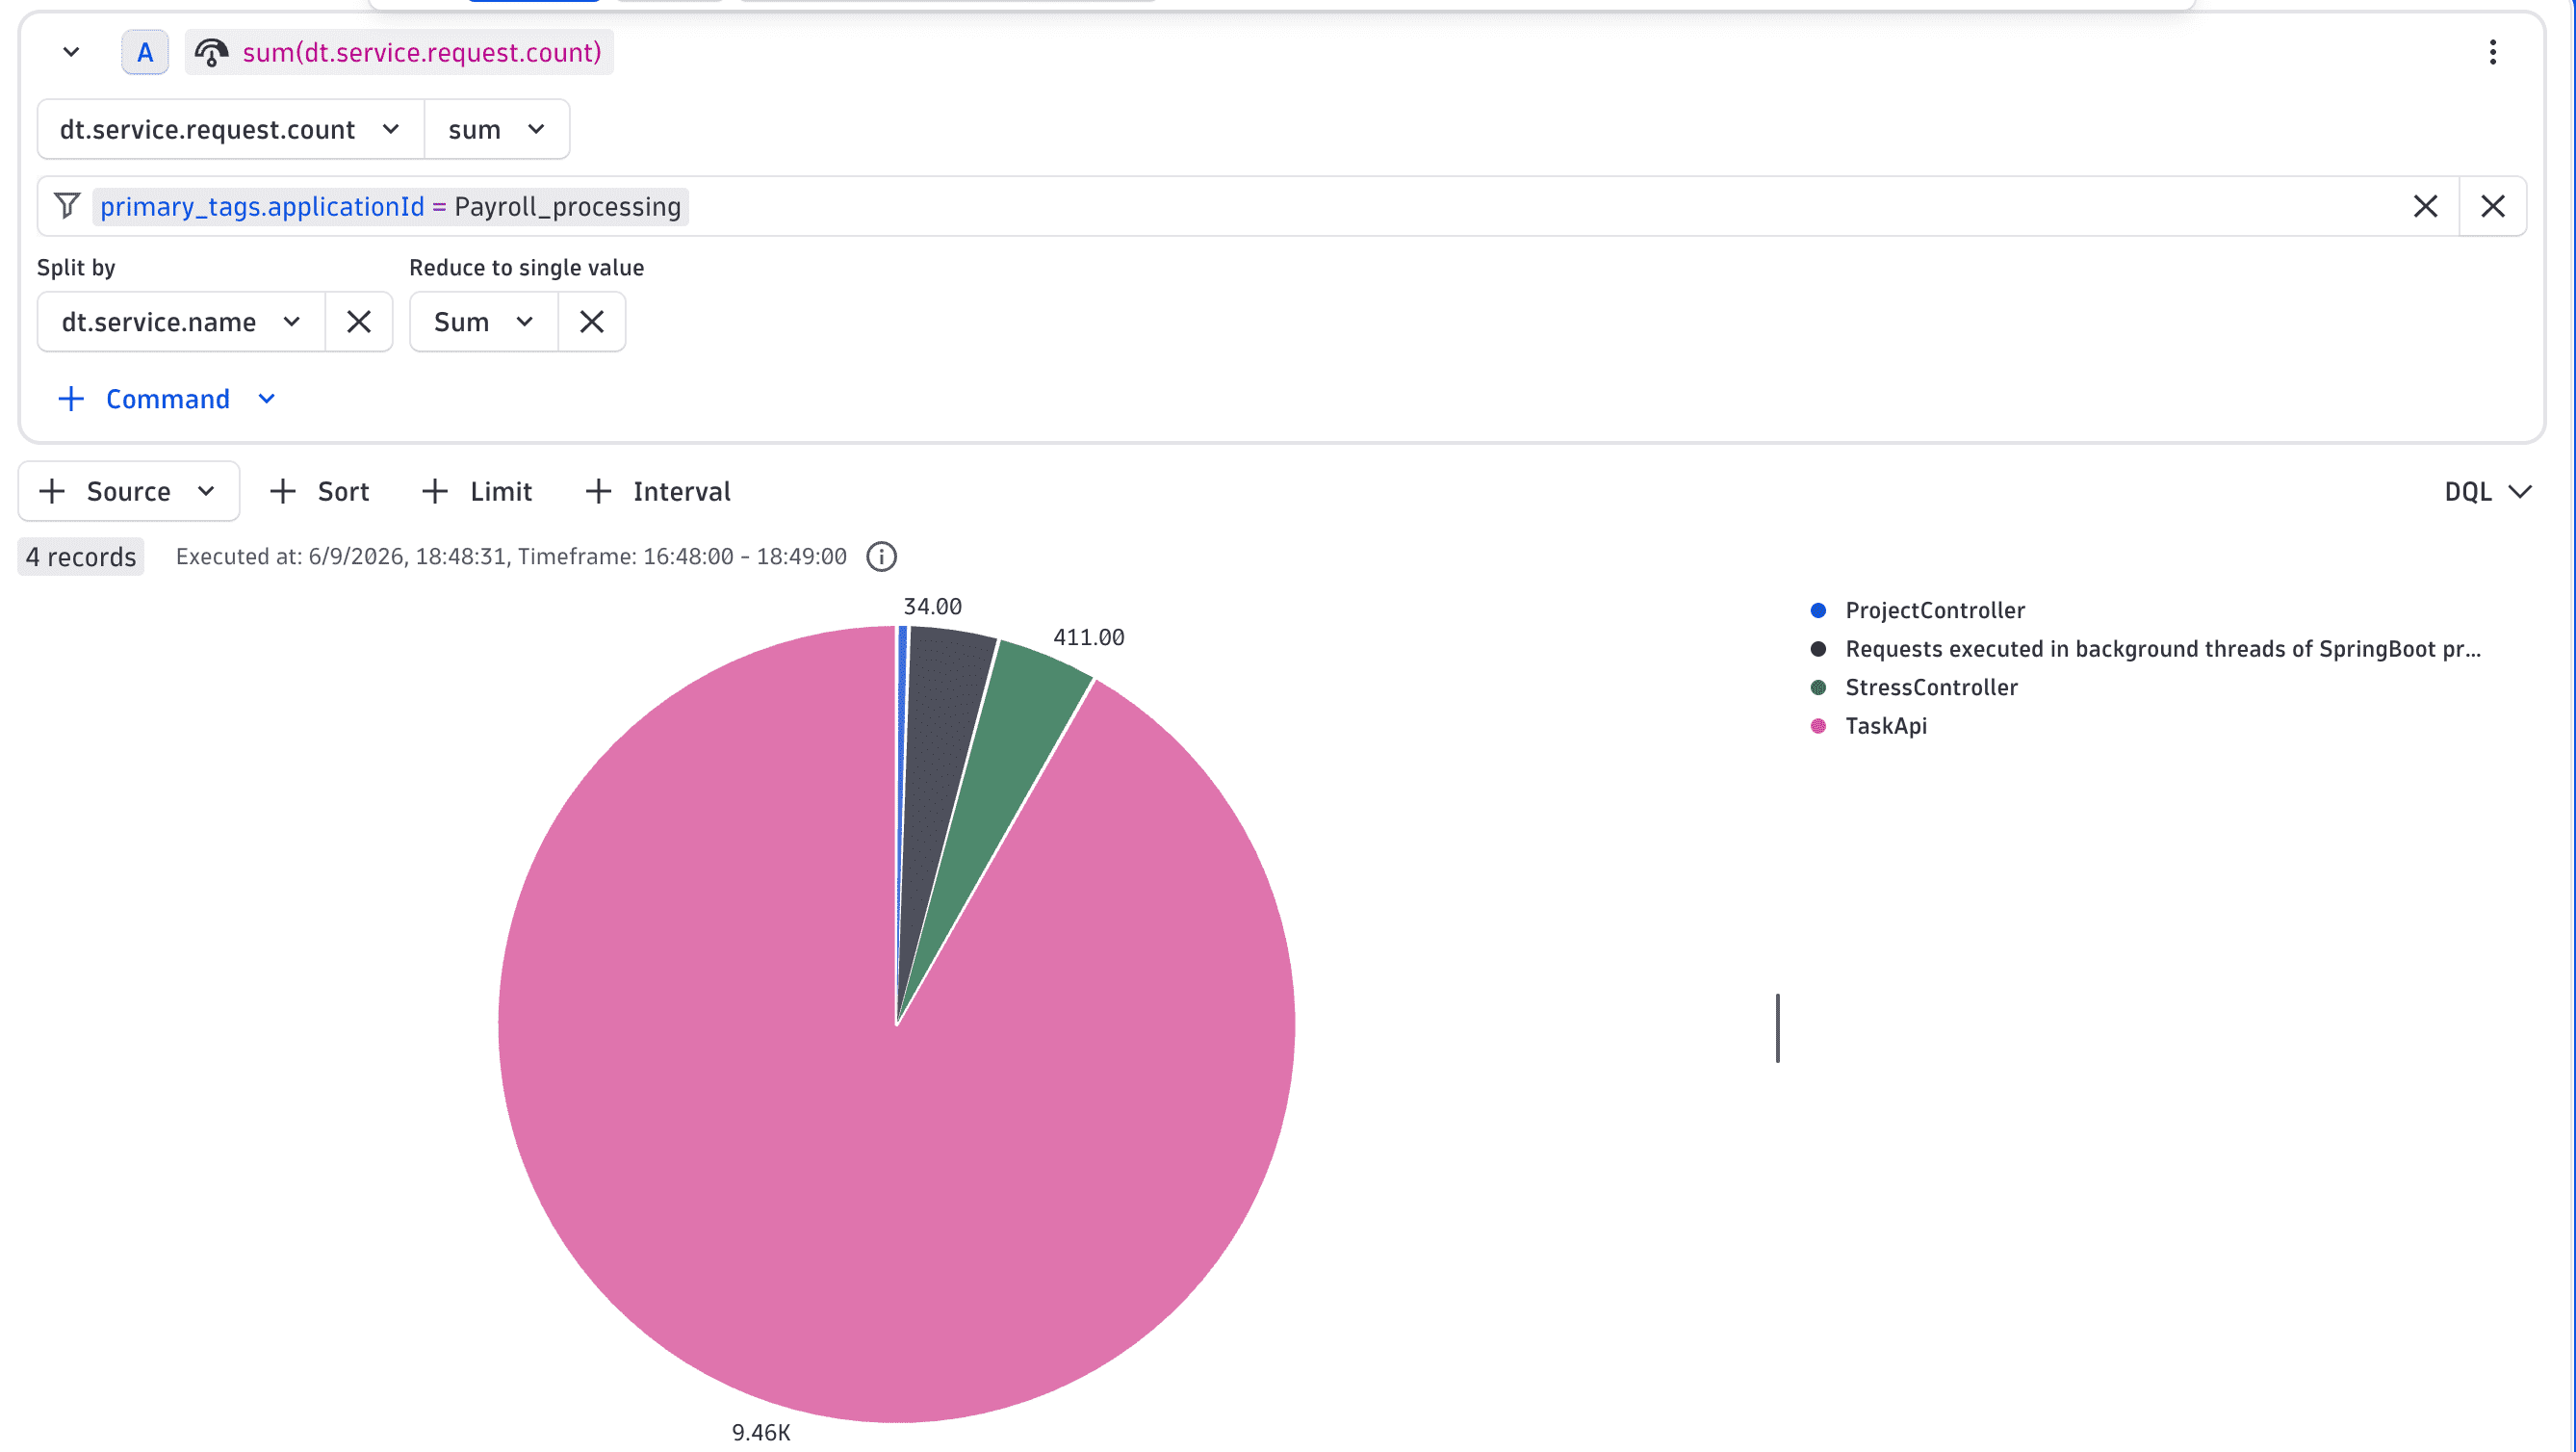The image size is (2576, 1452).
Task: Open the execution info circle icon
Action: pyautogui.click(x=881, y=557)
